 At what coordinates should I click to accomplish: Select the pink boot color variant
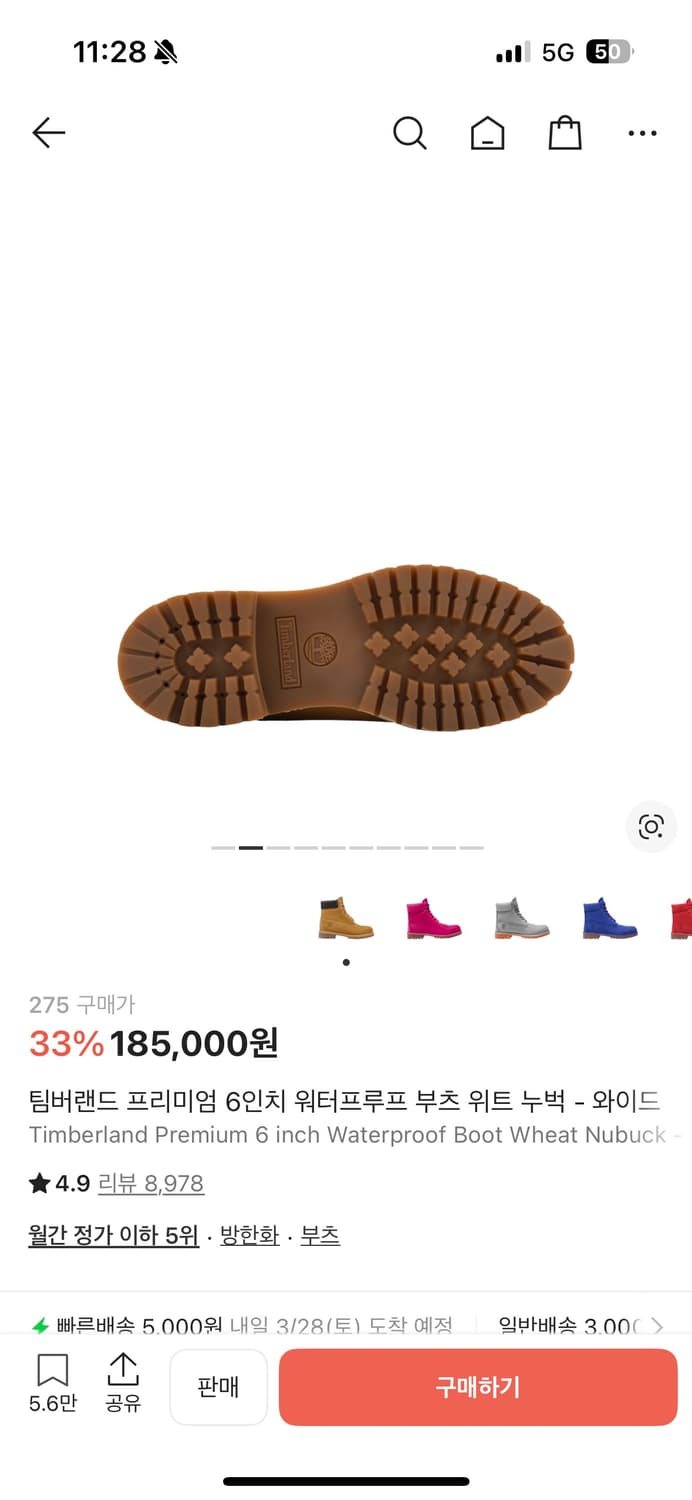pos(434,918)
